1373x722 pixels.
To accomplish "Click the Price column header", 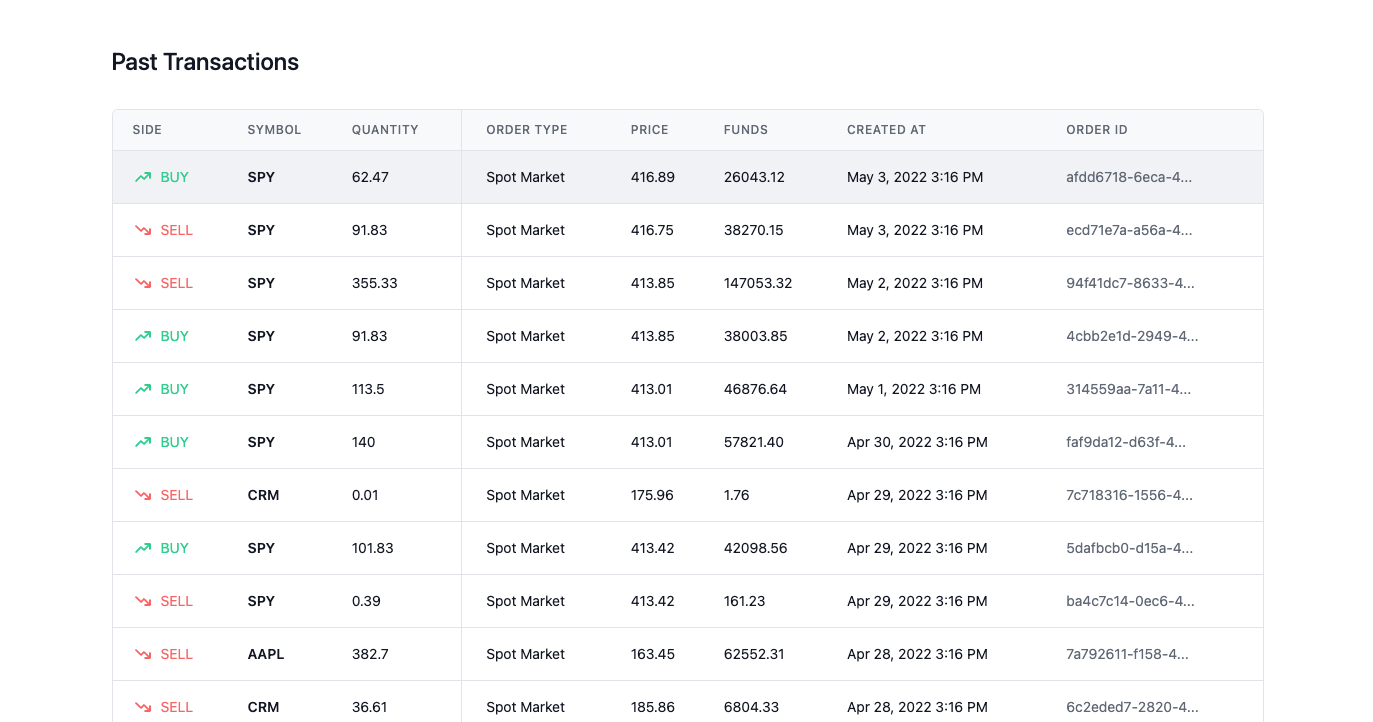I will pyautogui.click(x=649, y=130).
